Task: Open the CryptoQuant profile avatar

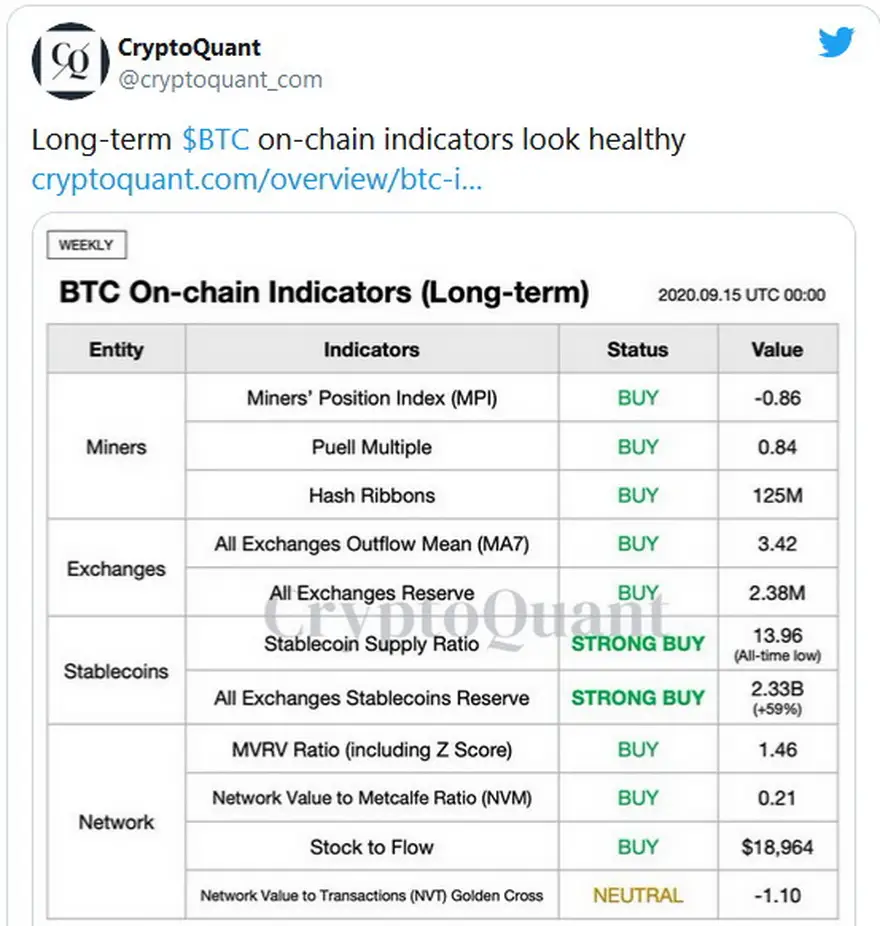Action: tap(70, 61)
